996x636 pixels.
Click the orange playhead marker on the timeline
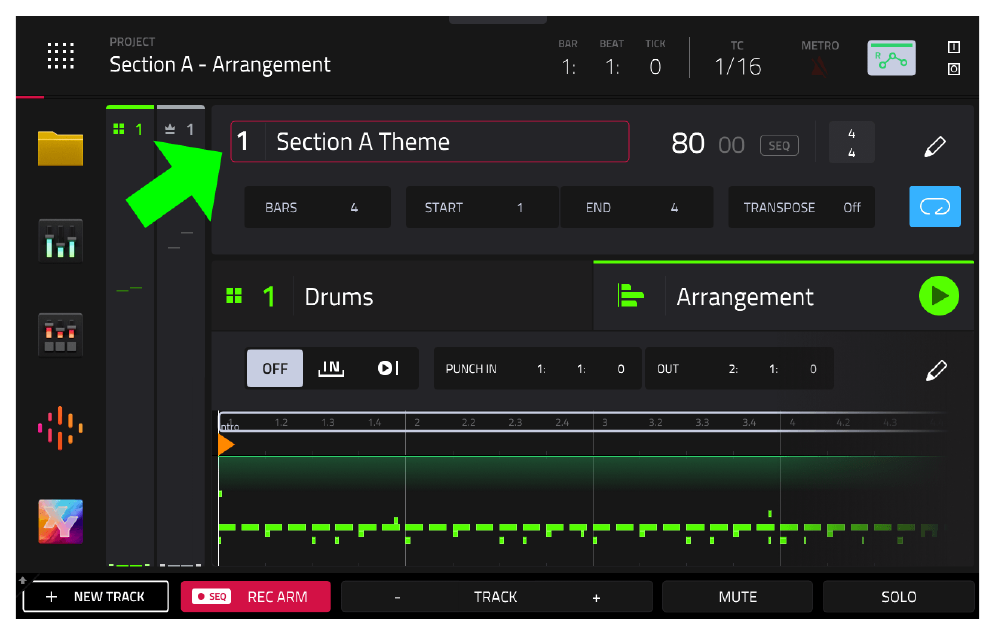[225, 444]
